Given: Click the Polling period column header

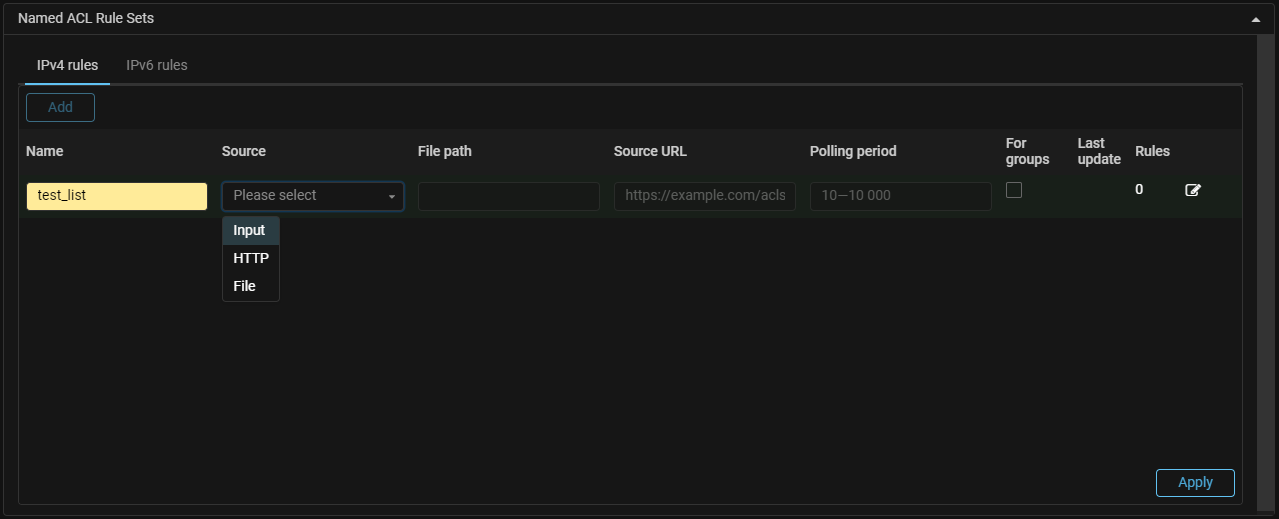Looking at the screenshot, I should click(853, 151).
